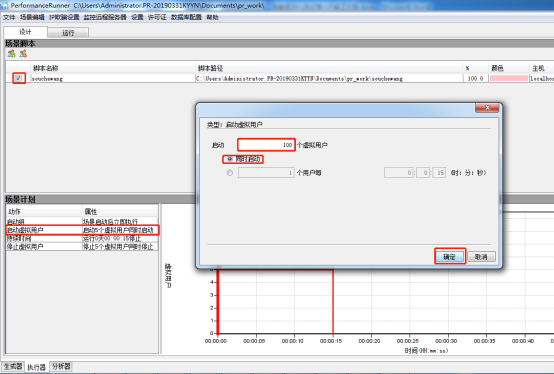Select the 同时启动 radio button

(x=230, y=159)
